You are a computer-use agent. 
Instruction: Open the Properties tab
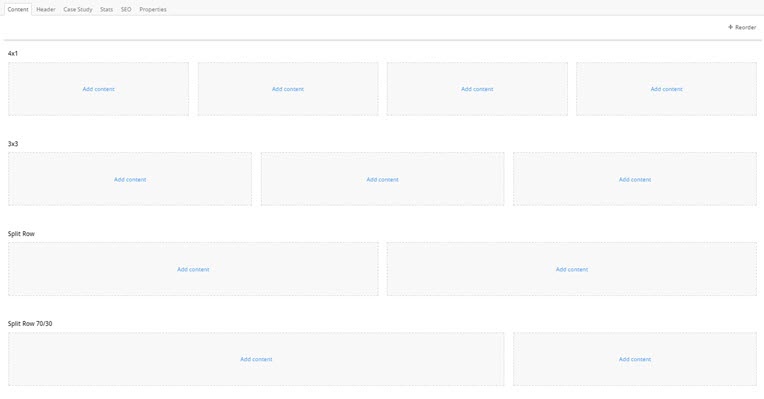tap(153, 9)
